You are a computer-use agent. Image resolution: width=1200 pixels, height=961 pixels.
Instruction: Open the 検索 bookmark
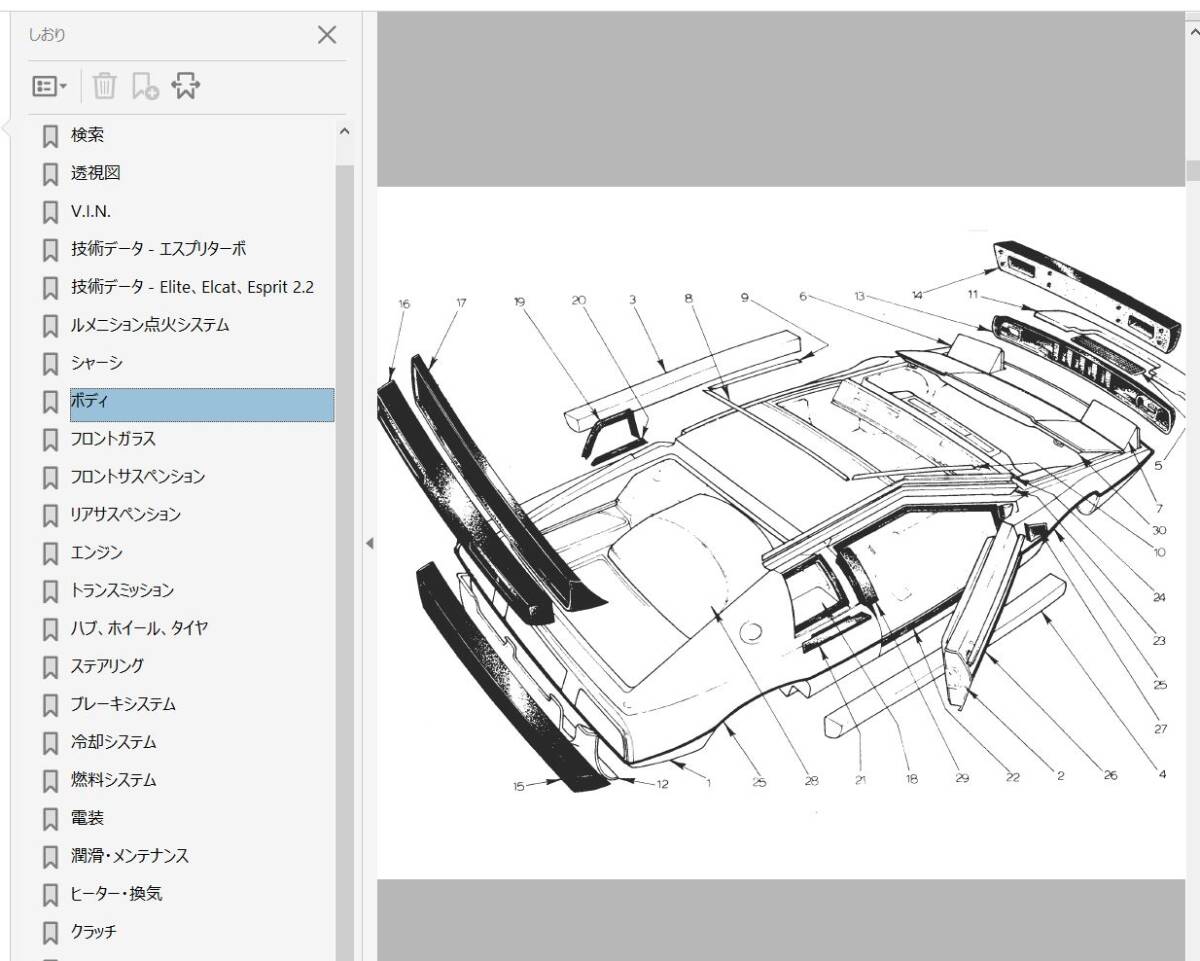coord(87,135)
